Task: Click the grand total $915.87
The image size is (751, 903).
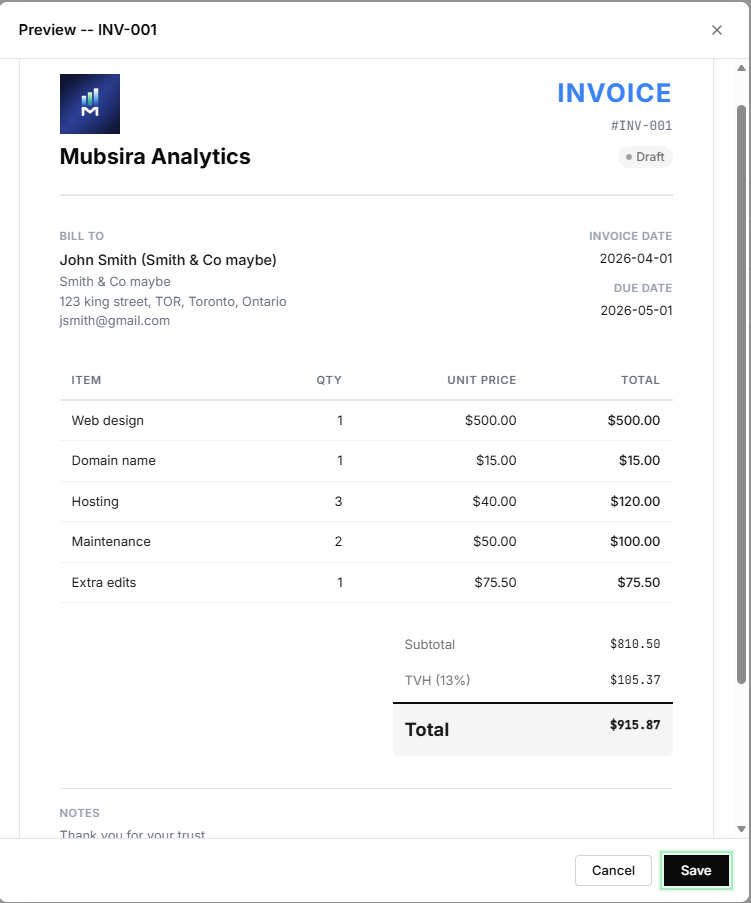Action: (x=635, y=725)
